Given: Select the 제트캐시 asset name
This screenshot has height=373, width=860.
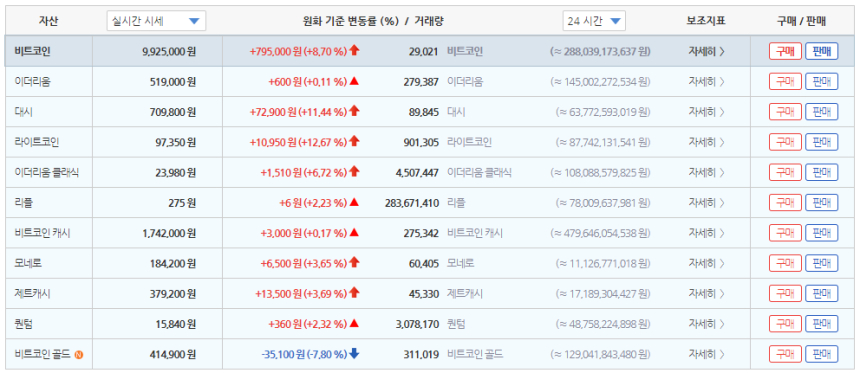Looking at the screenshot, I should click(x=32, y=293).
